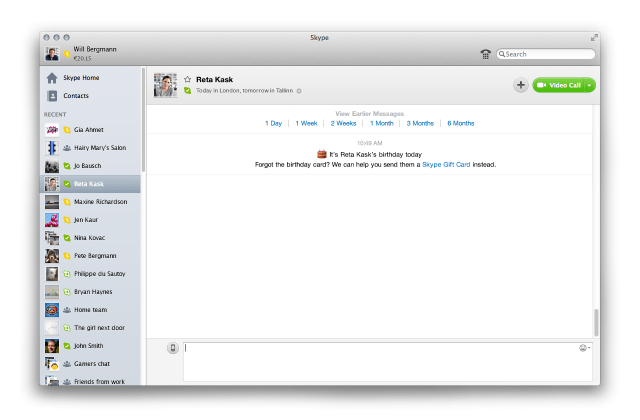Click the add people plus button
Screen dimensions: 640x420
click(521, 85)
